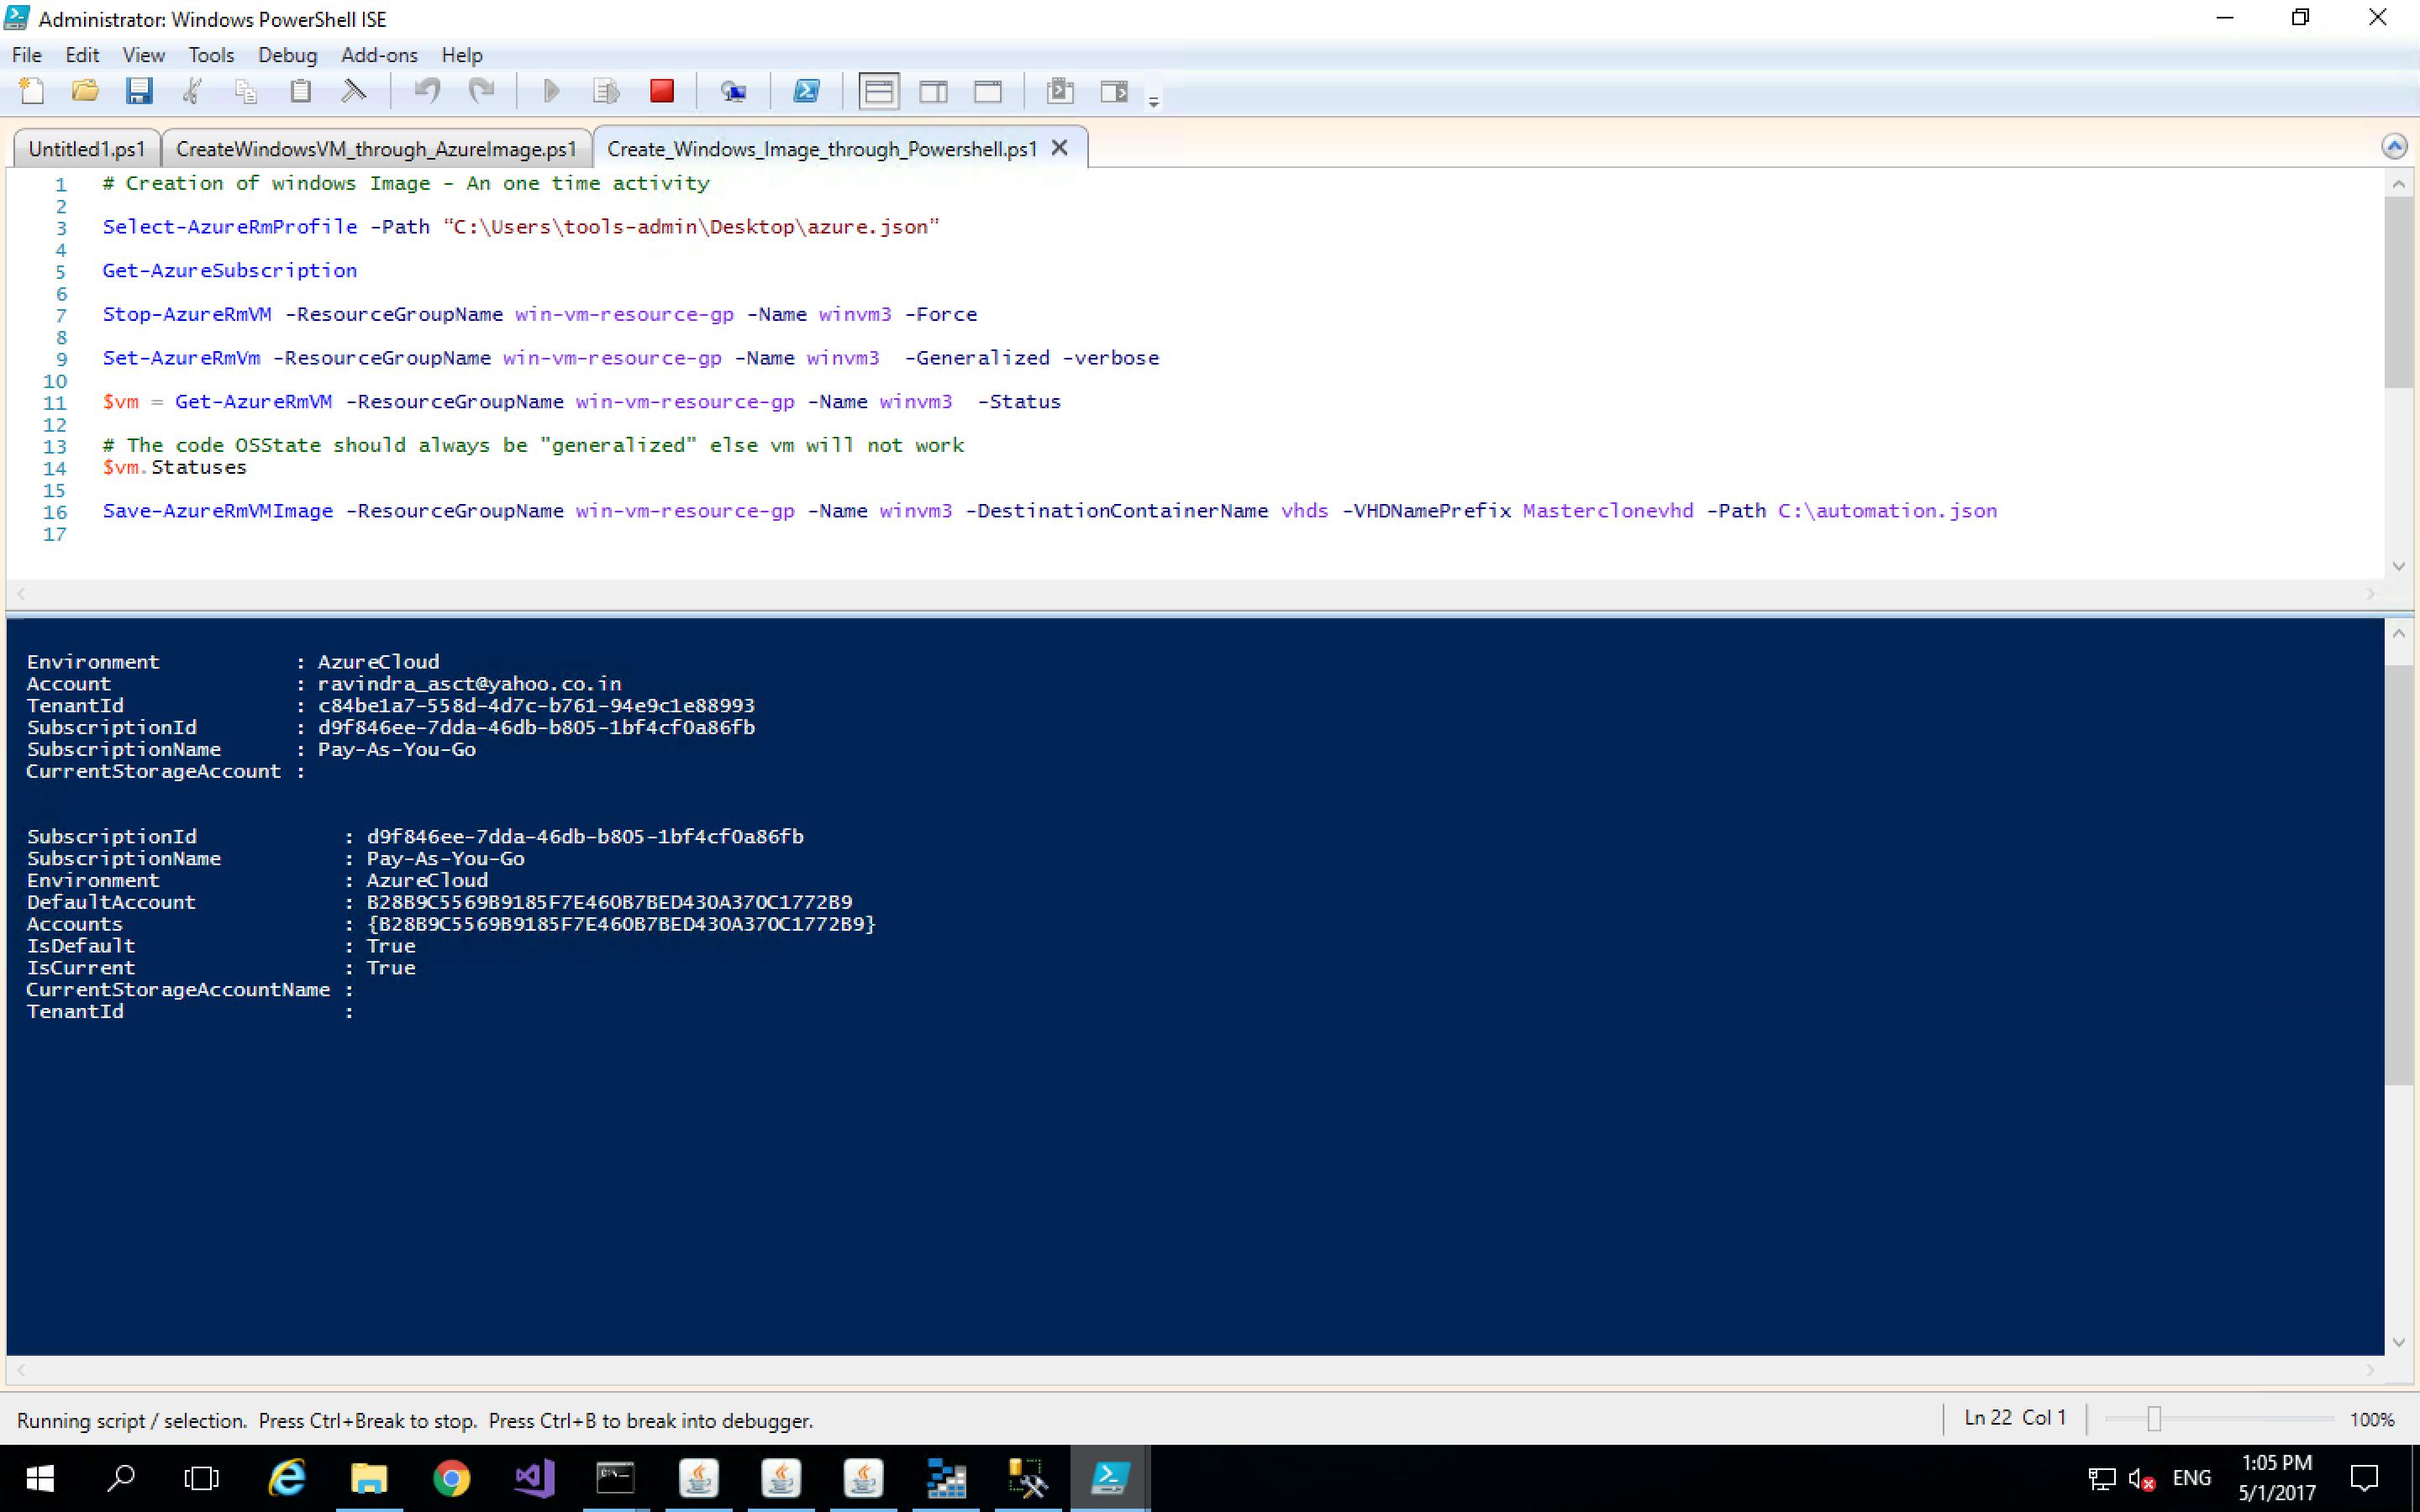Viewport: 2420px width, 1512px height.
Task: Open the Tools menu
Action: point(211,55)
